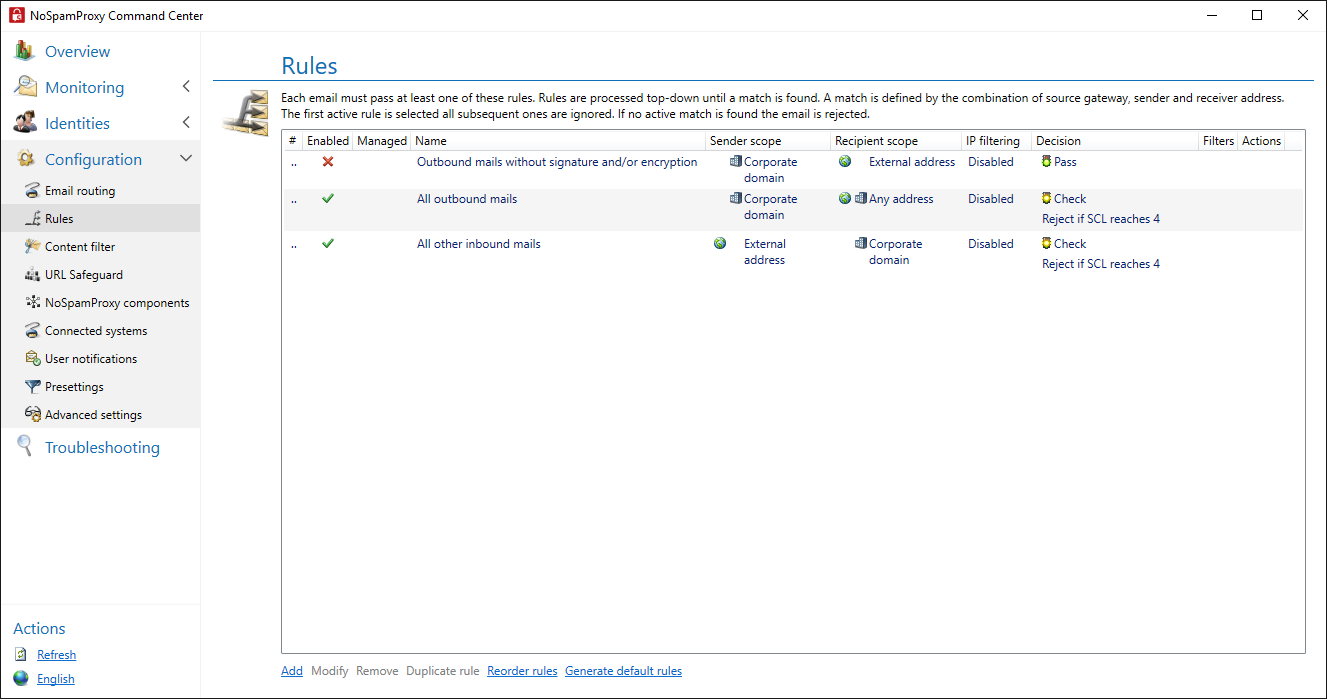Expand the Monitoring section chevron
This screenshot has width=1327, height=699.
186,87
